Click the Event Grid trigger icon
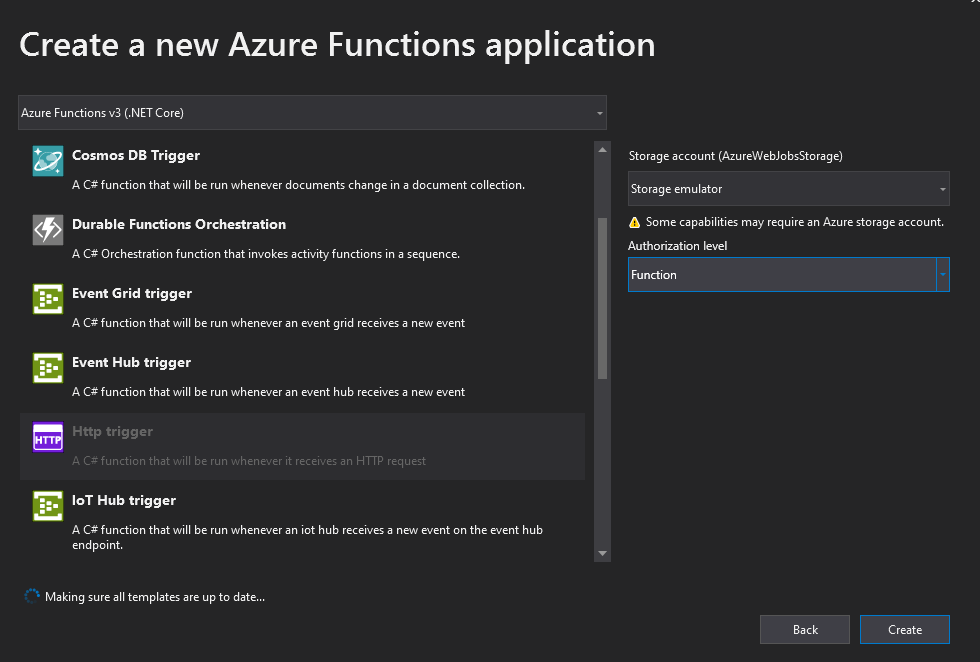Screen dimensions: 980x662 (48, 299)
